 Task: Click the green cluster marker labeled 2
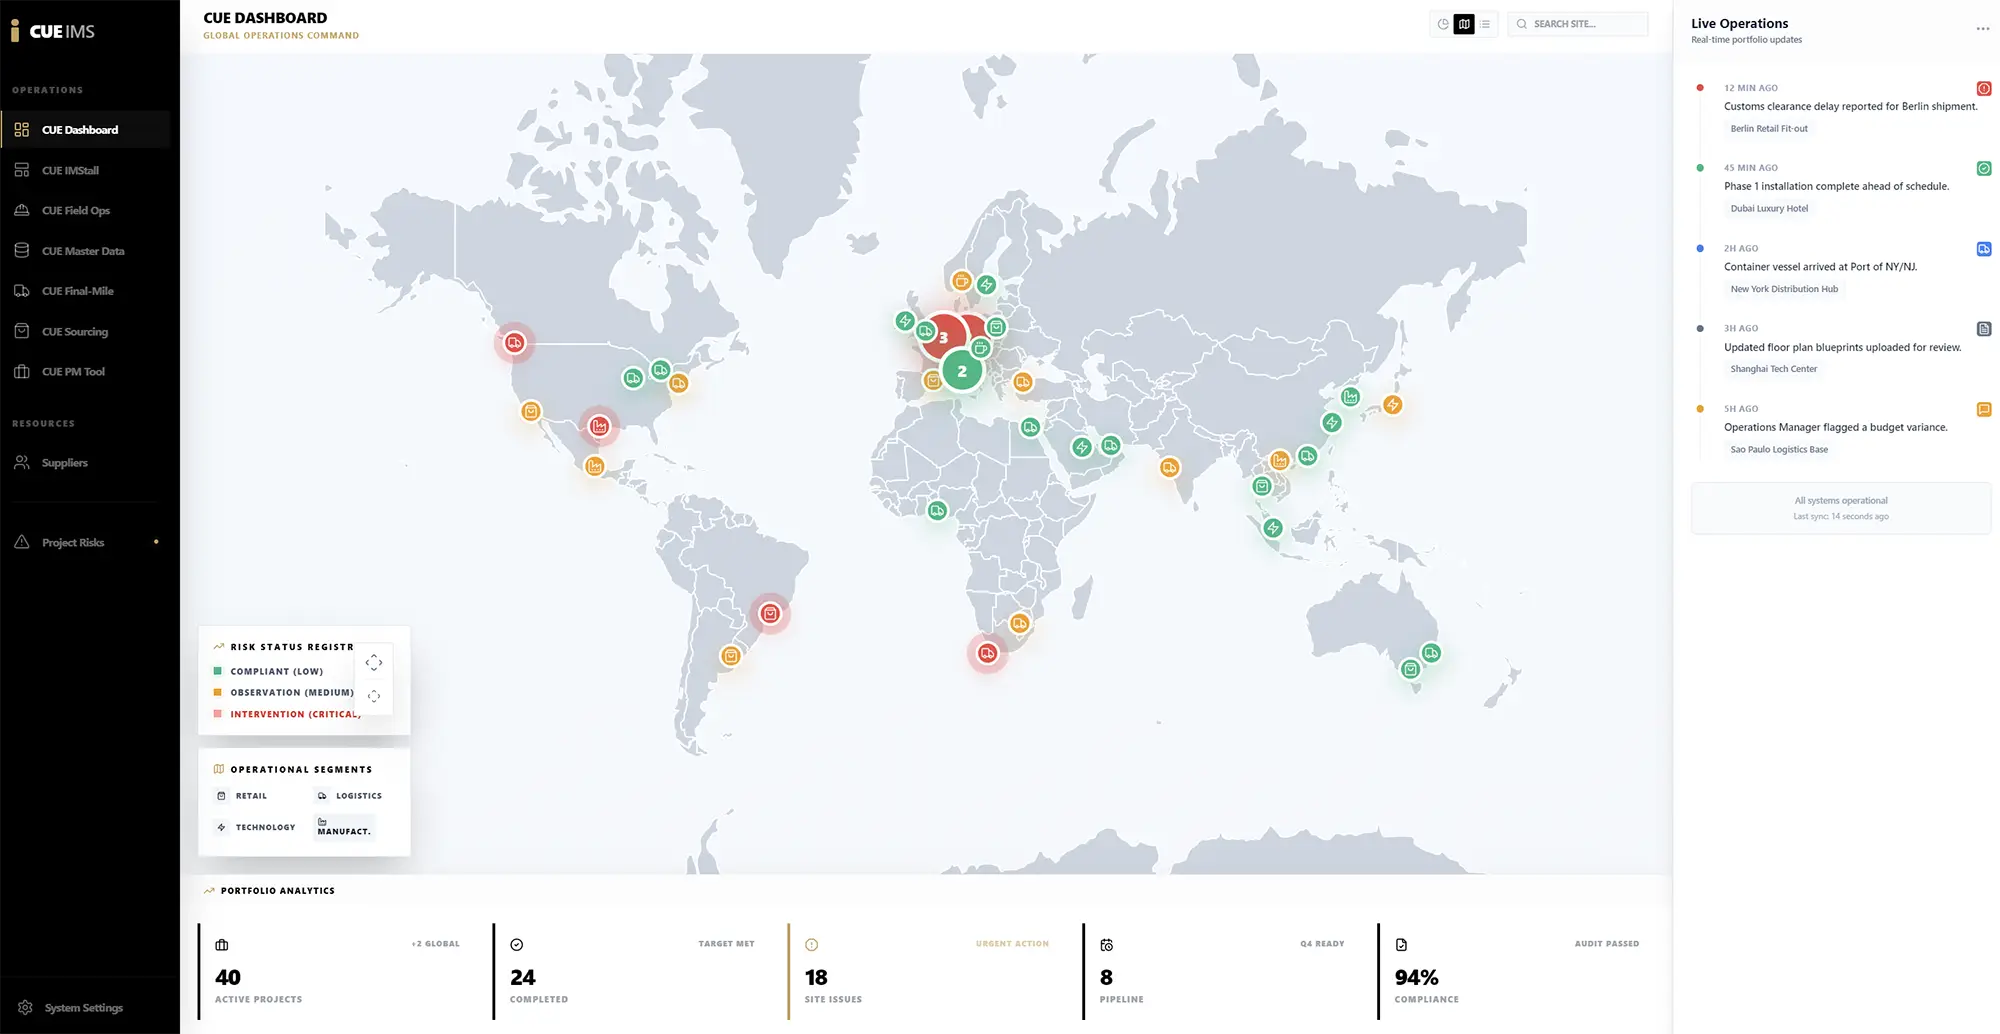[962, 371]
